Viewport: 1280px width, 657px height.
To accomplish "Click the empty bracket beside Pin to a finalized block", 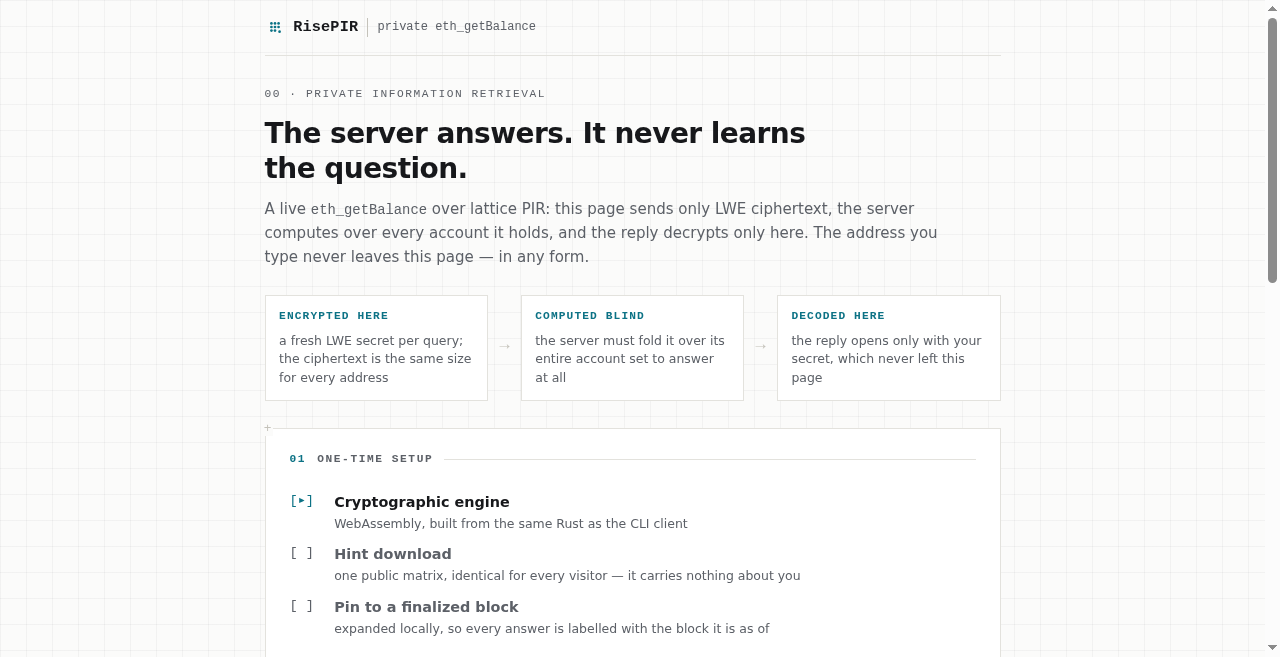I will [301, 606].
